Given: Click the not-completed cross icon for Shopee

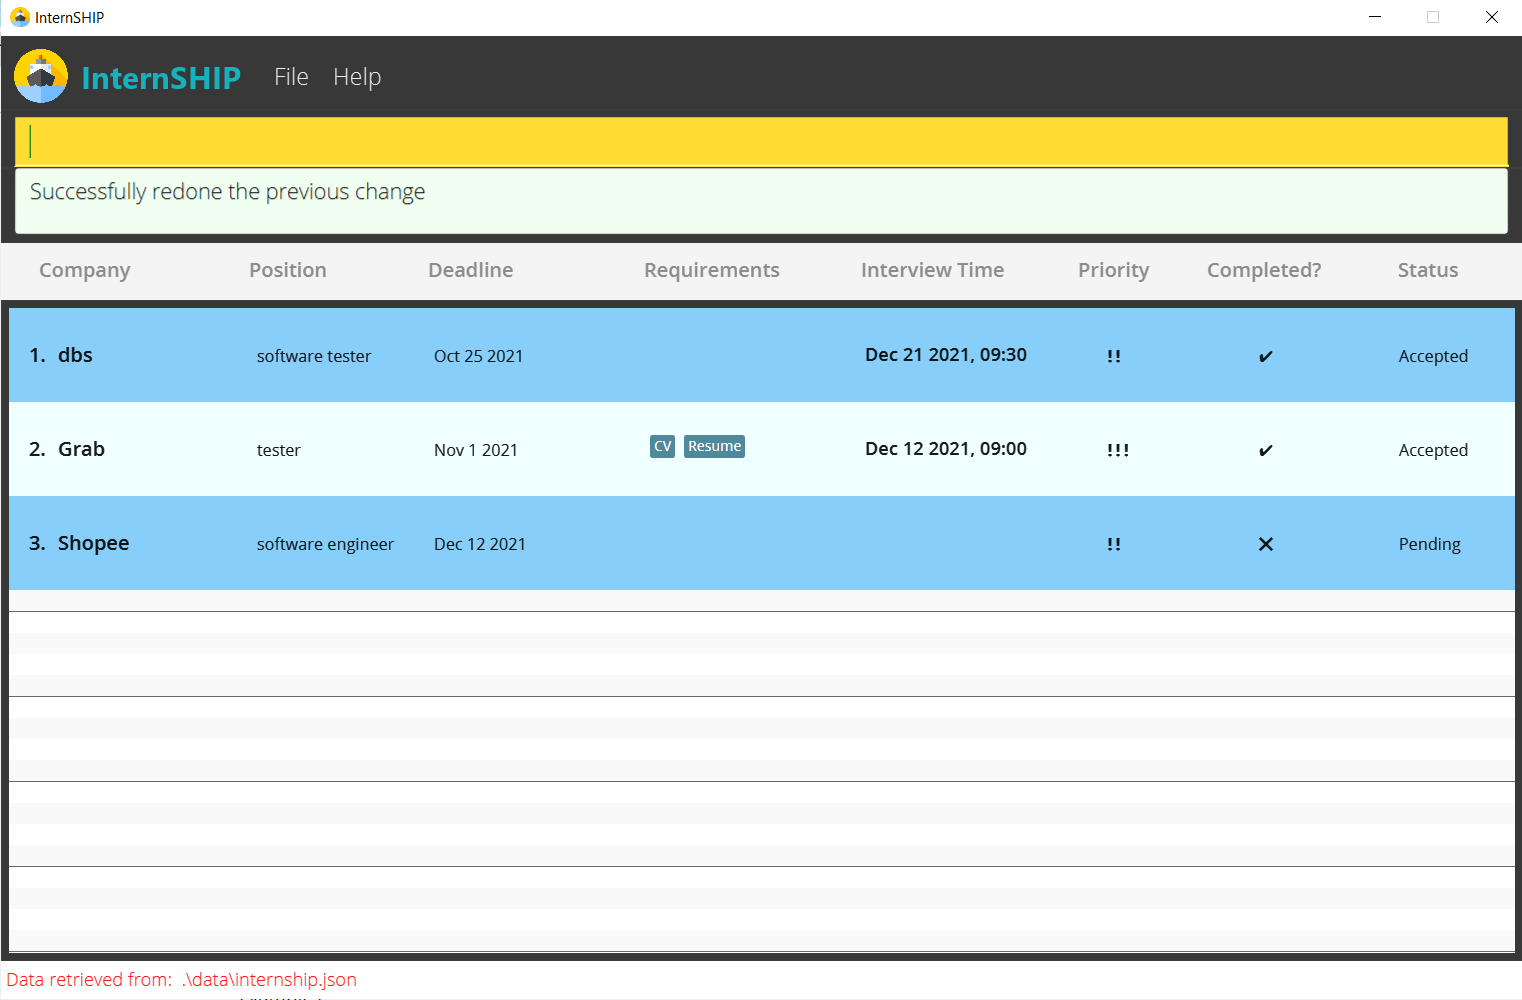Looking at the screenshot, I should [1266, 544].
